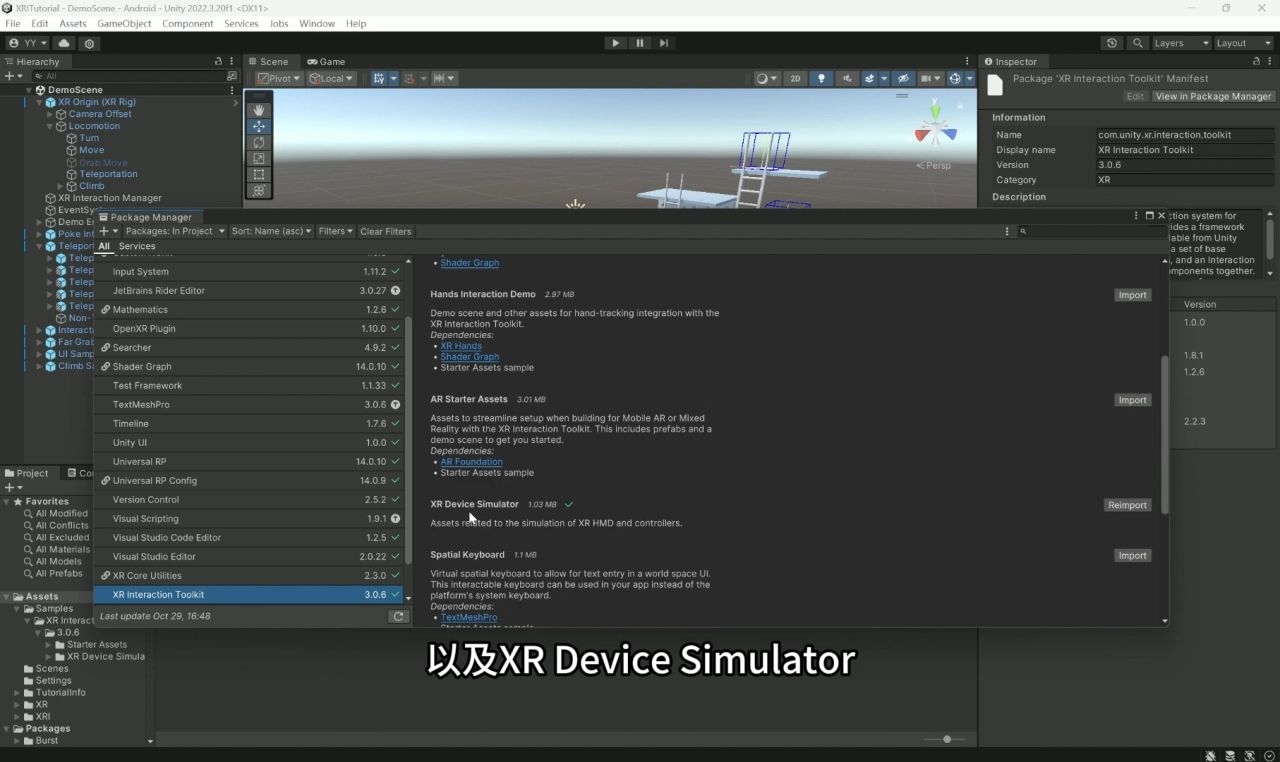Select XR Core Utilities package row
This screenshot has width=1280, height=762.
[249, 576]
